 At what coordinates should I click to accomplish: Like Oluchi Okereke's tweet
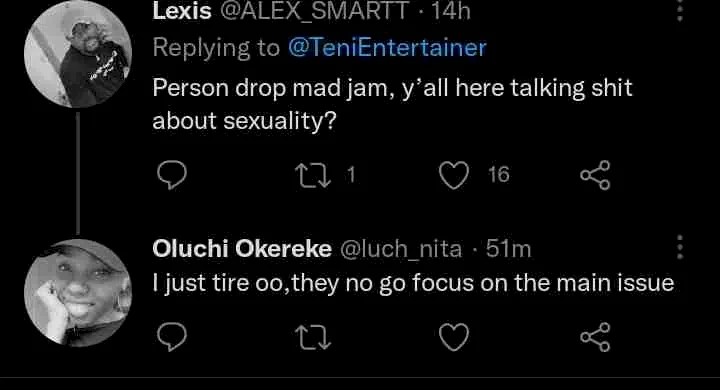(454, 337)
